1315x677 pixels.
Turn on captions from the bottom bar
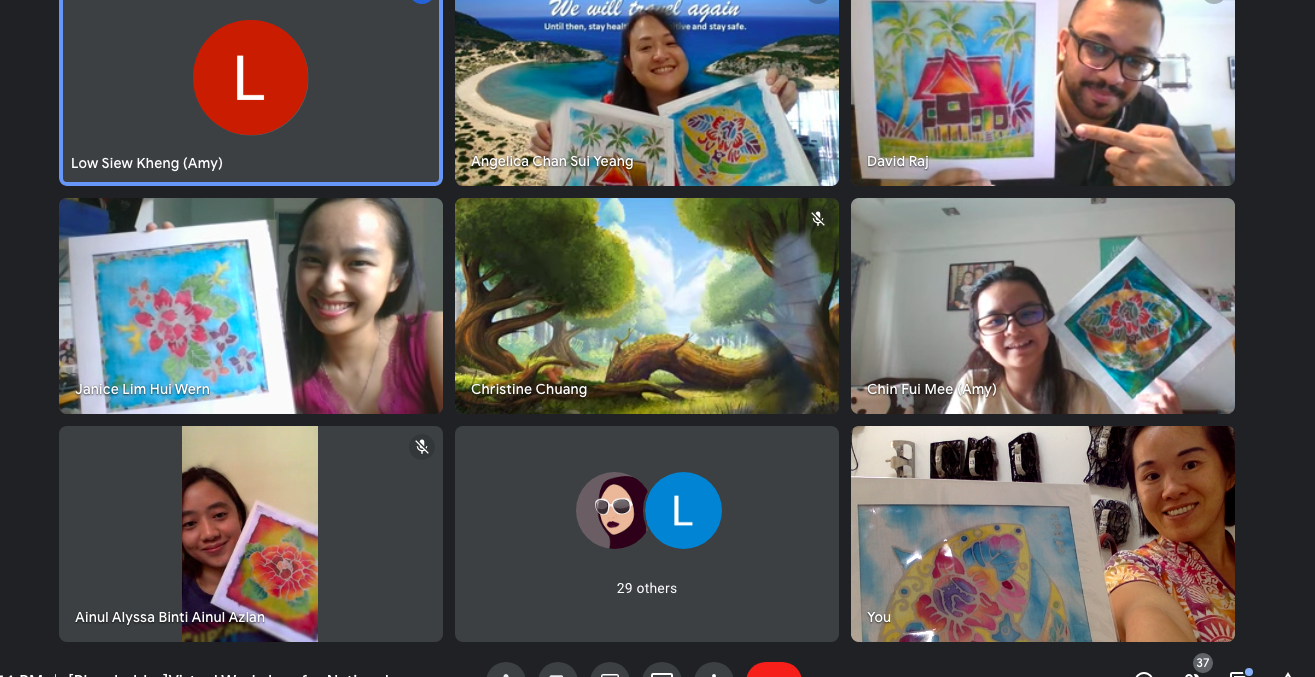click(610, 672)
